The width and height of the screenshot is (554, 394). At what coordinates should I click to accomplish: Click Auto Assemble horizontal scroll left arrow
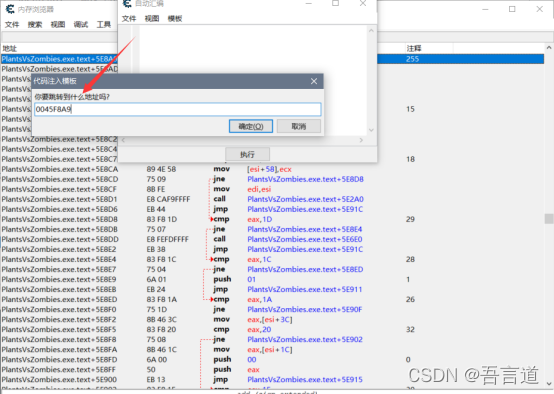[x=123, y=140]
